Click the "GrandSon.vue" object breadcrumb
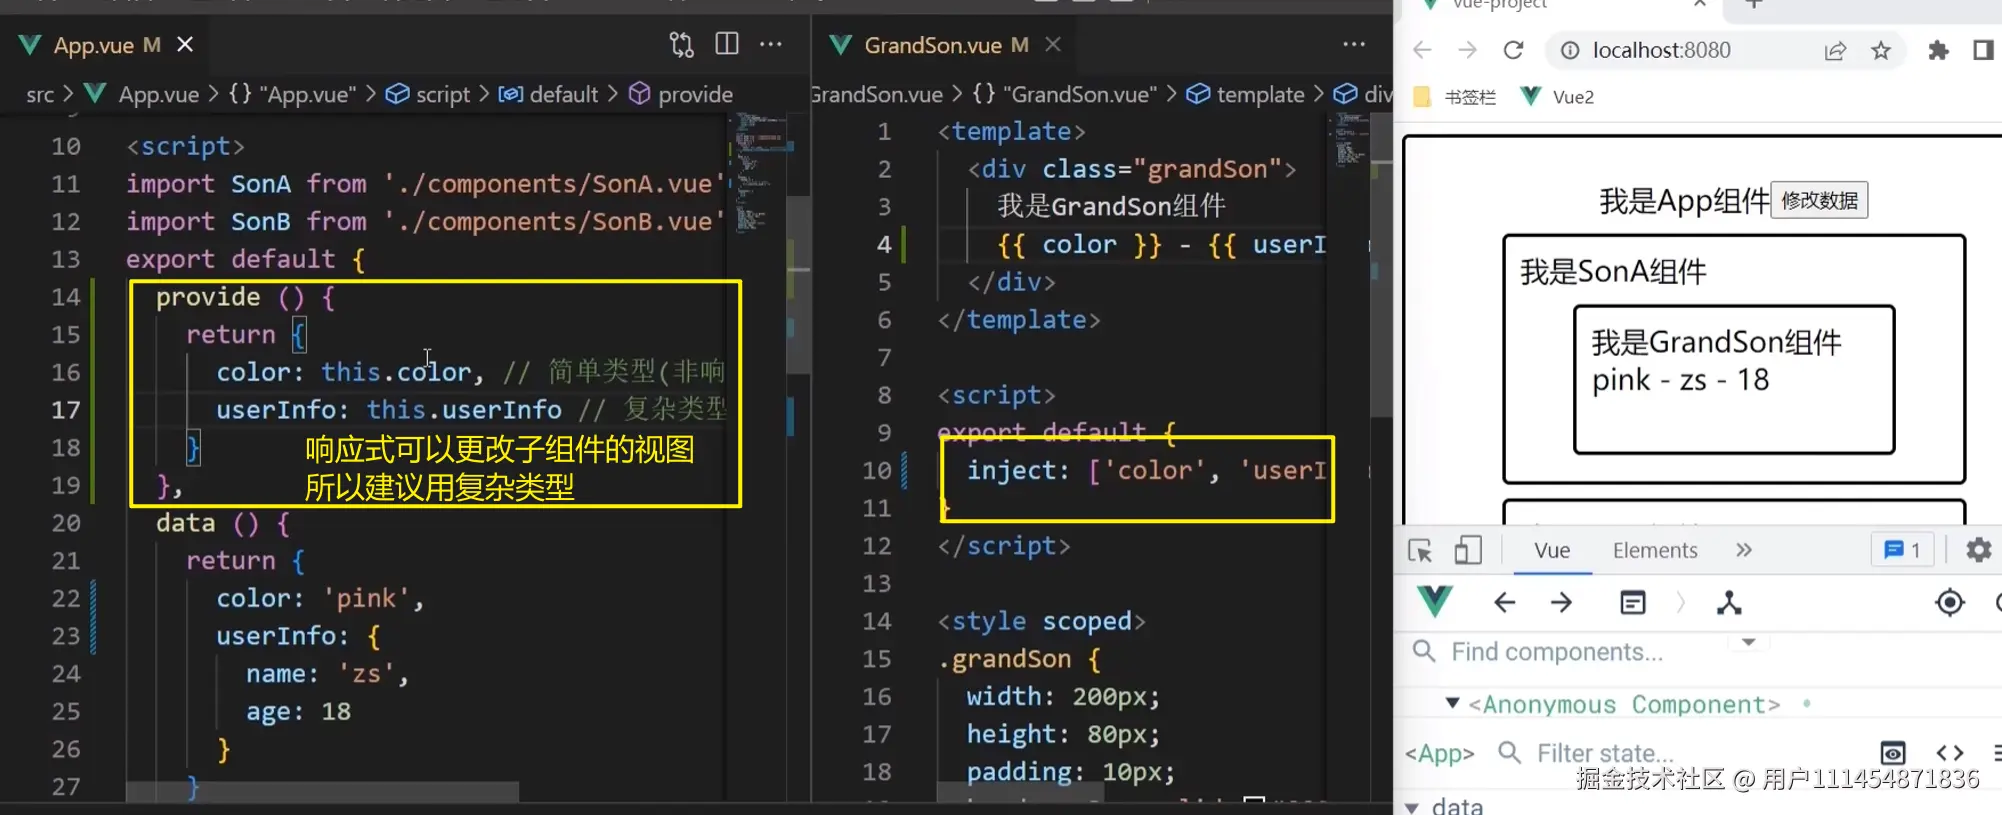Screen dimensions: 2002x815 [1064, 95]
